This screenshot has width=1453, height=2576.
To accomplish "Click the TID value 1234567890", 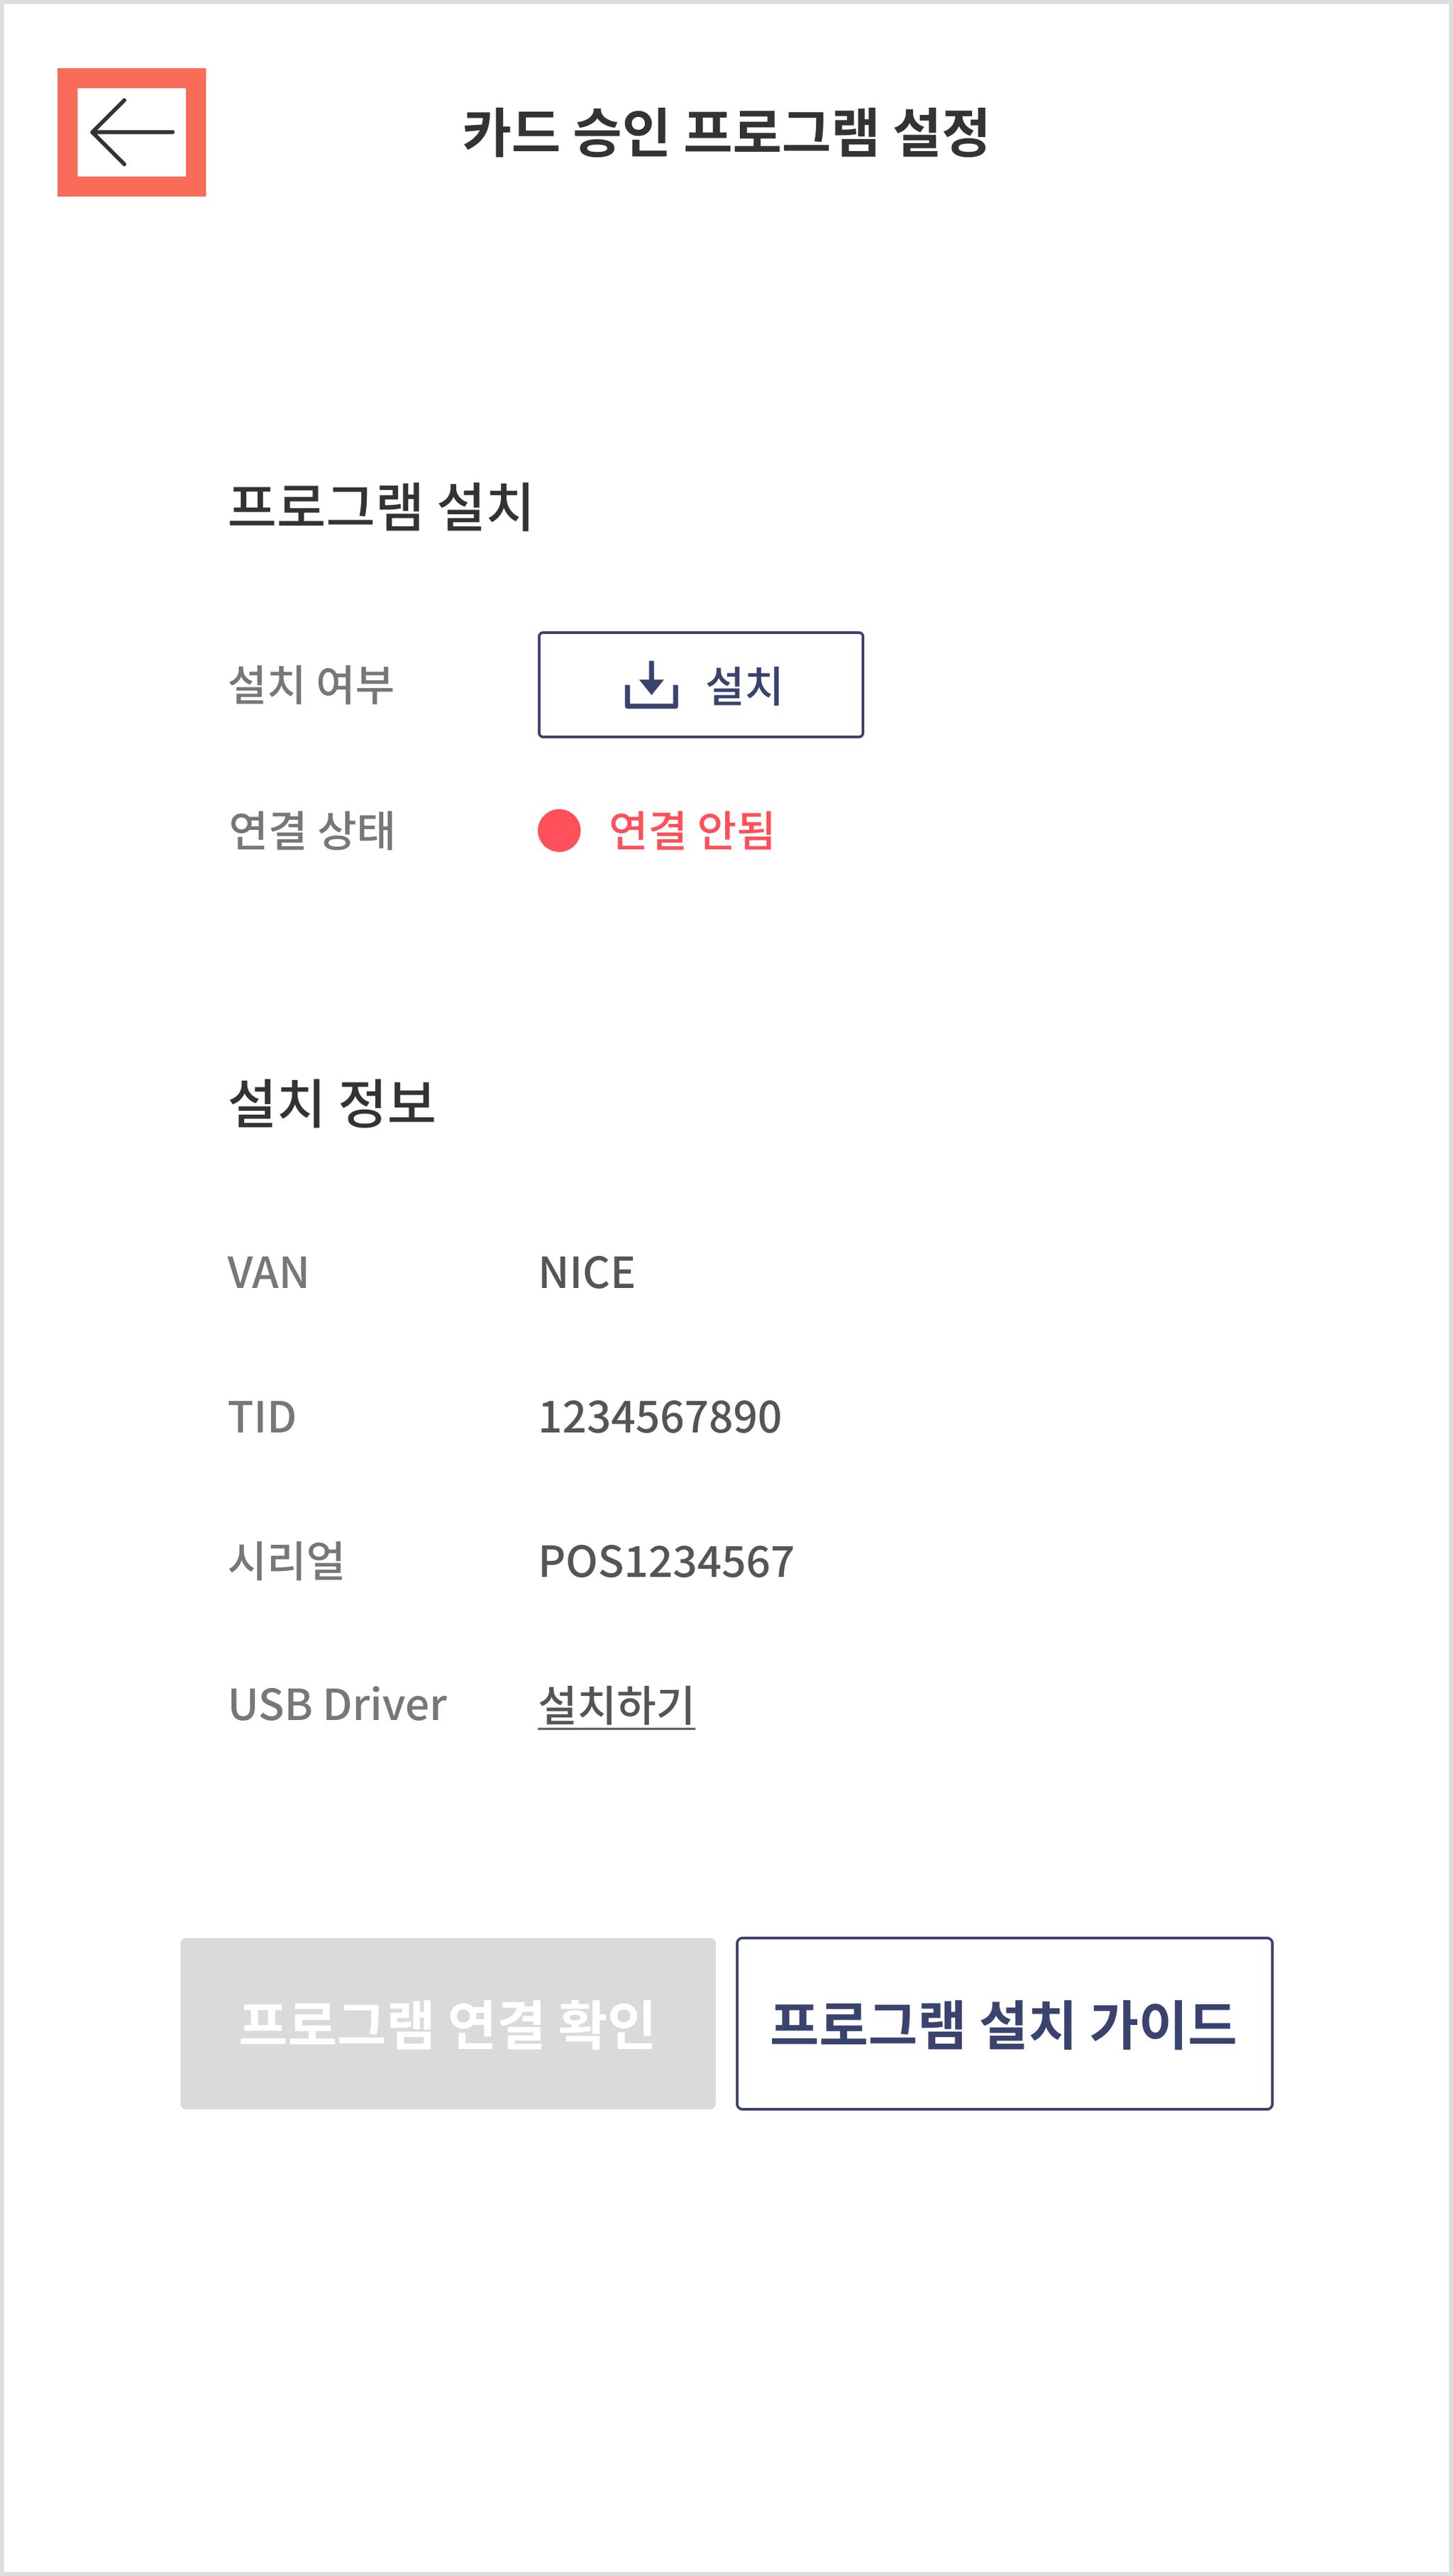I will click(660, 1417).
